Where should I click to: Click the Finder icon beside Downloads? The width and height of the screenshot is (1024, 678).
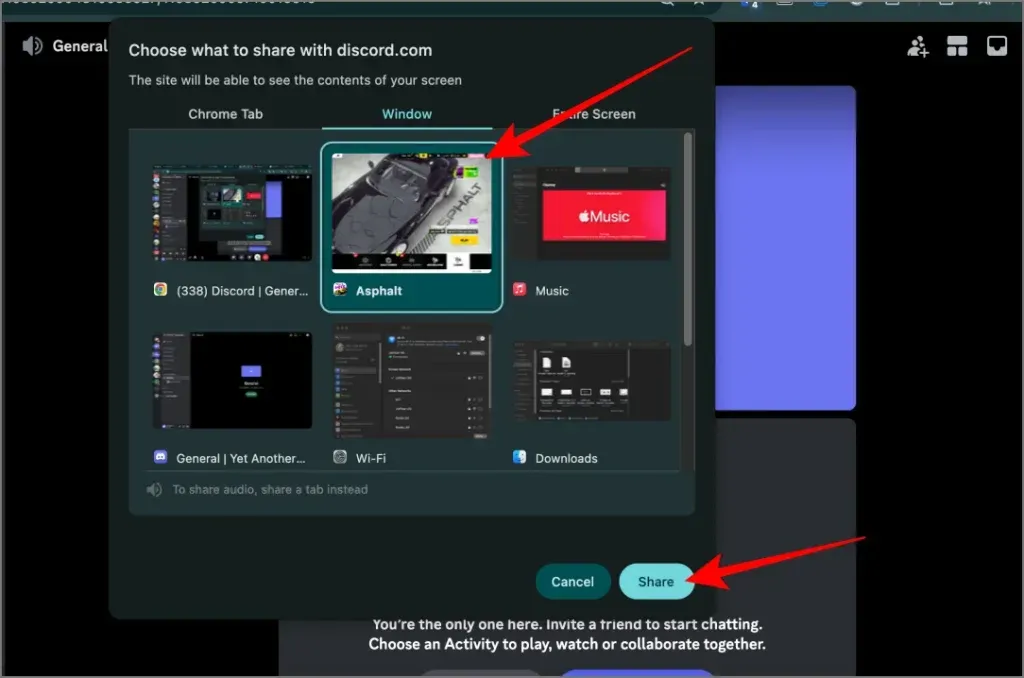click(x=519, y=457)
